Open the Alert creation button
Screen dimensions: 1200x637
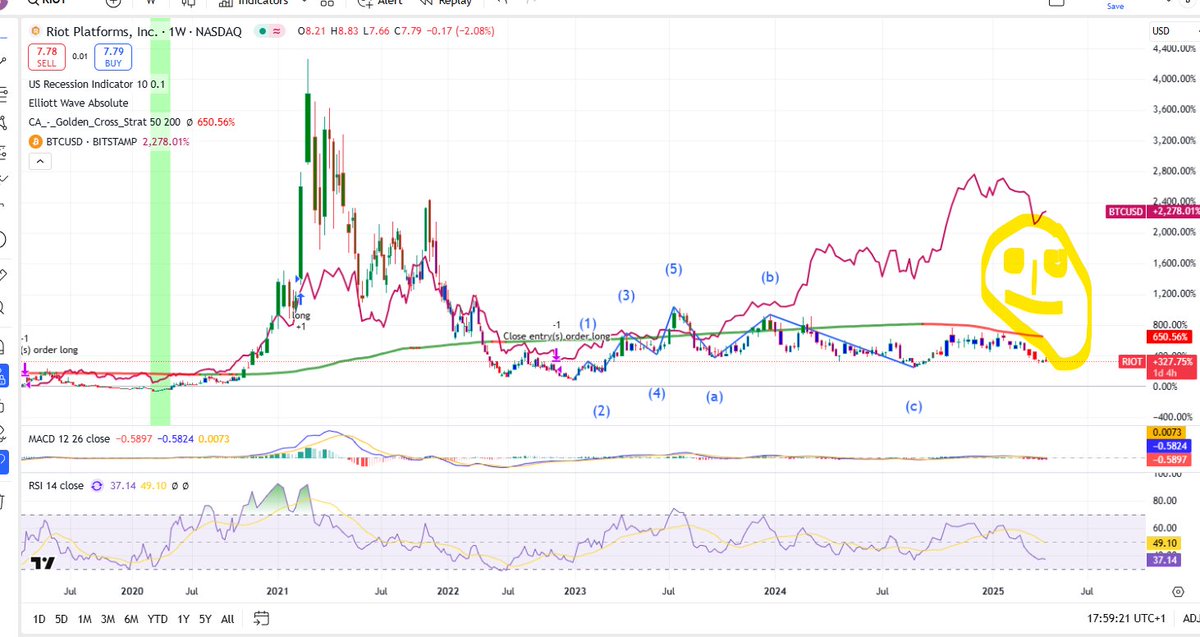[378, 3]
